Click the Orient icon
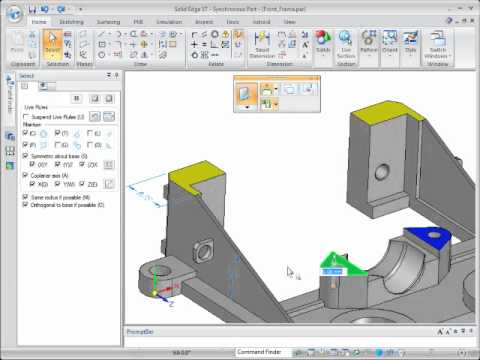480x360 pixels. [389, 39]
